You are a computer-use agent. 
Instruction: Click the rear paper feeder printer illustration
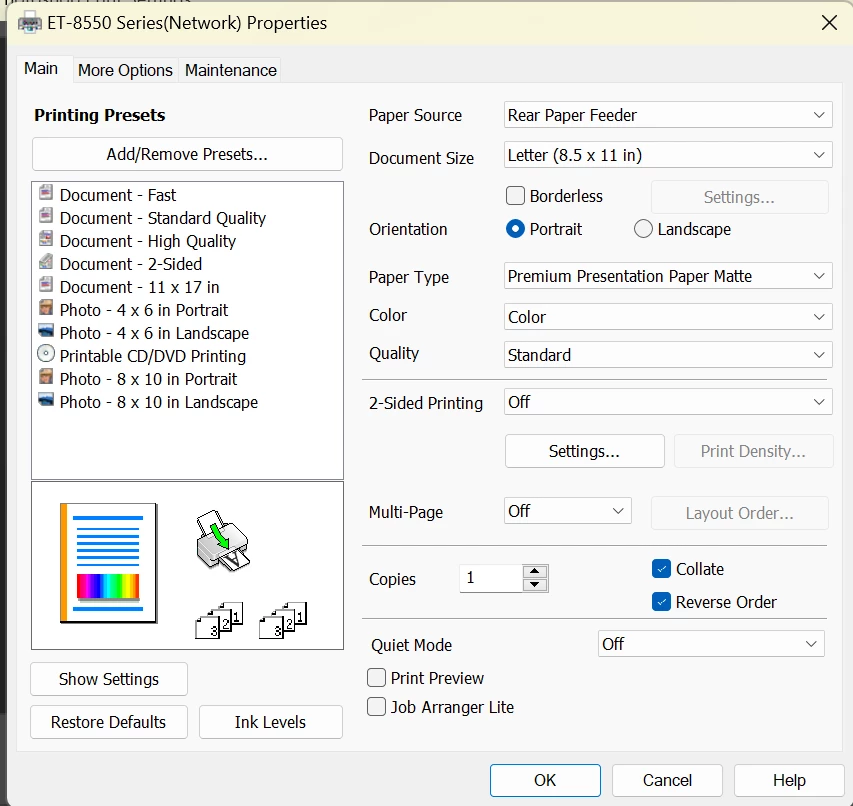tap(222, 541)
